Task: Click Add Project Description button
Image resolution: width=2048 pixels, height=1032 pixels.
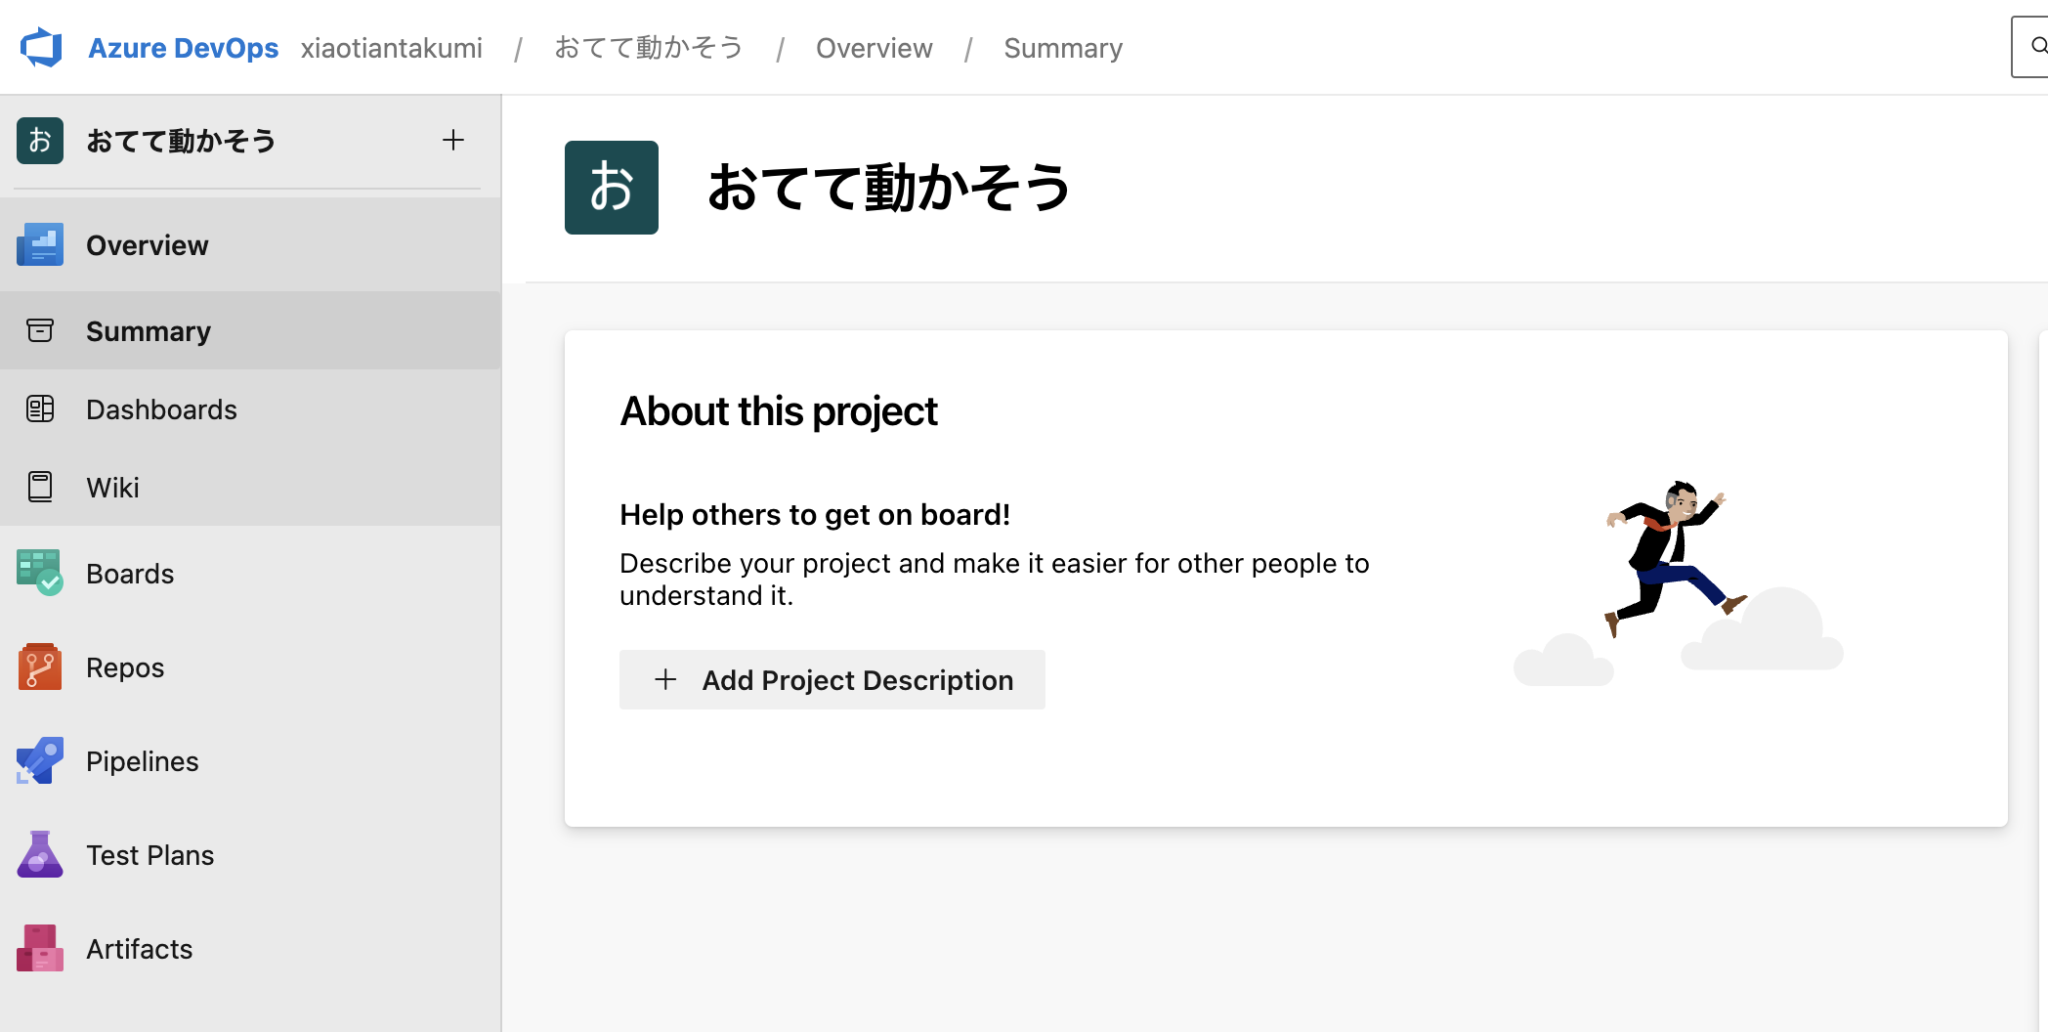Action: 832,680
